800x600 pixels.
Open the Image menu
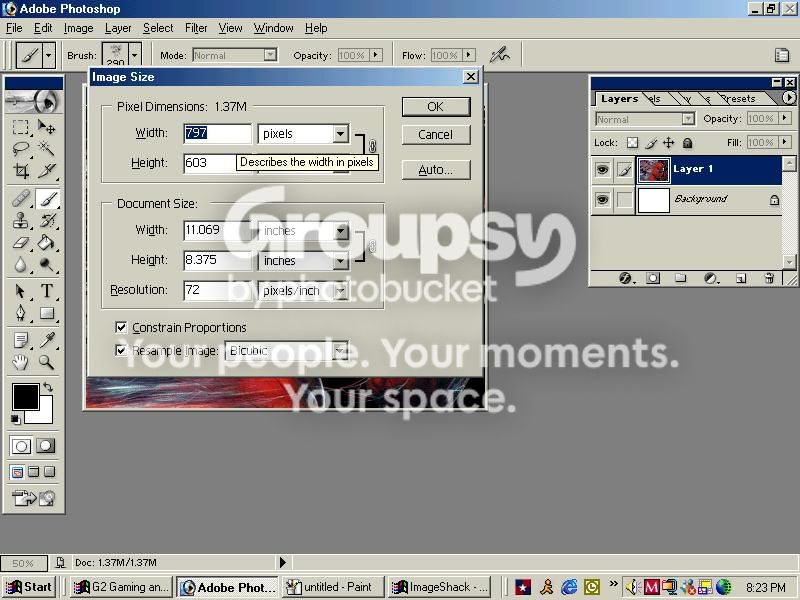tap(78, 28)
